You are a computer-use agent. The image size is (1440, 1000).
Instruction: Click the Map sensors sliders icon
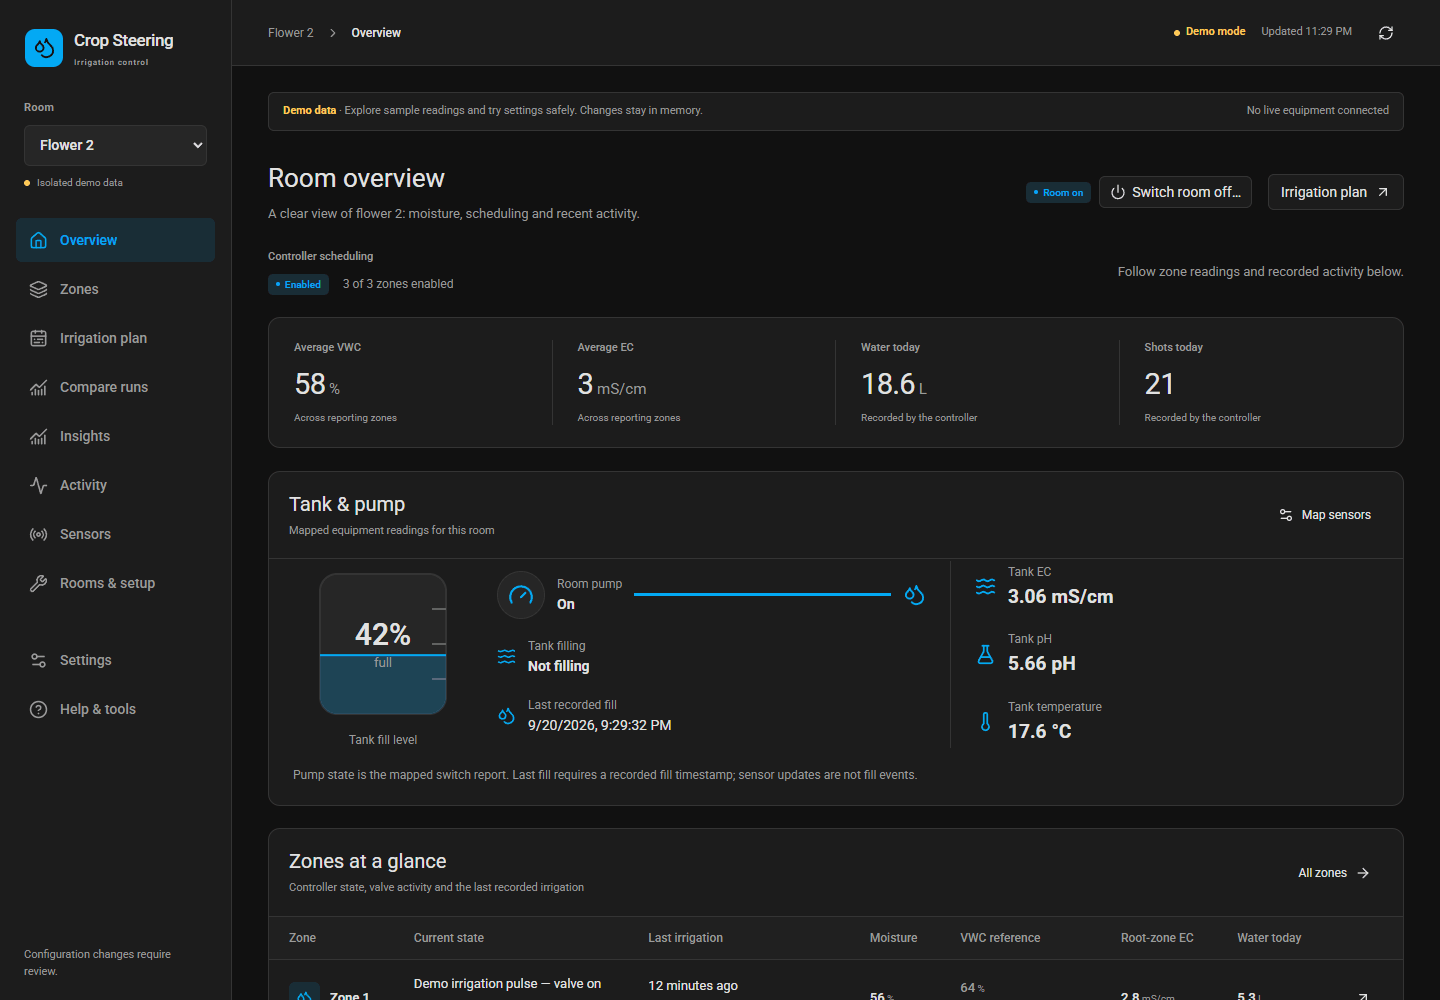point(1286,515)
